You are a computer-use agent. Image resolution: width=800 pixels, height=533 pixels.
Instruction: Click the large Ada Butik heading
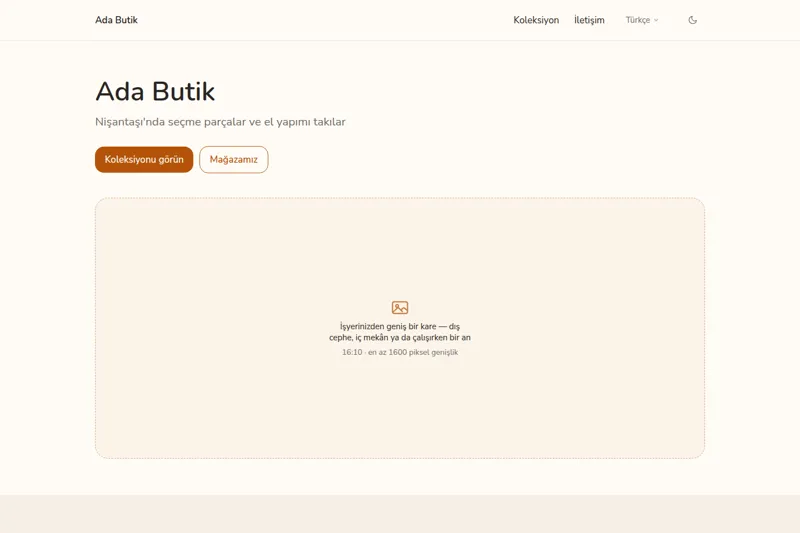155,91
